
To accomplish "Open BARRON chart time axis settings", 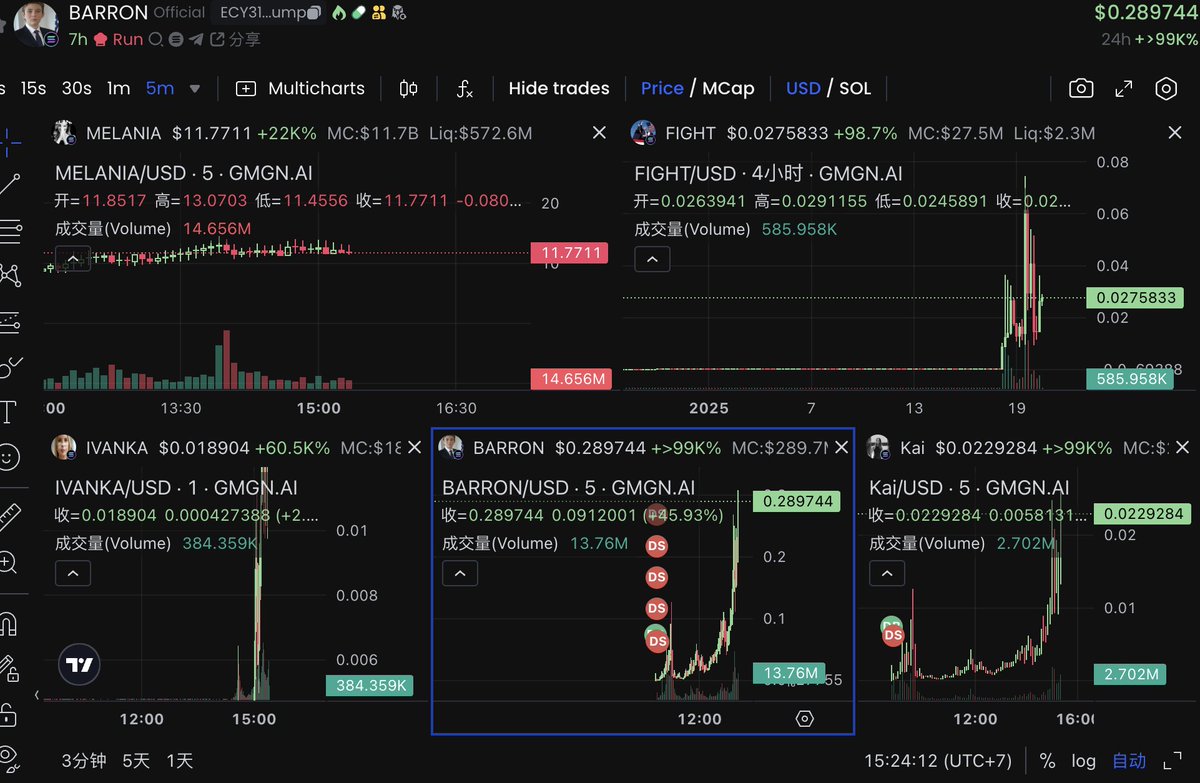I will [x=805, y=719].
